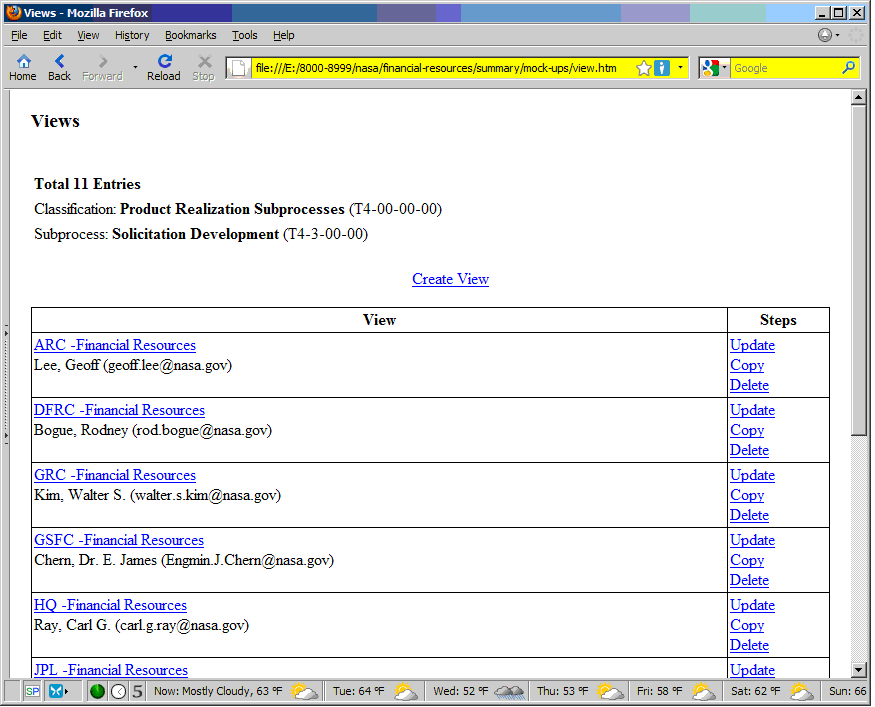Click the green circle status icon
The image size is (875, 707).
pos(97,691)
